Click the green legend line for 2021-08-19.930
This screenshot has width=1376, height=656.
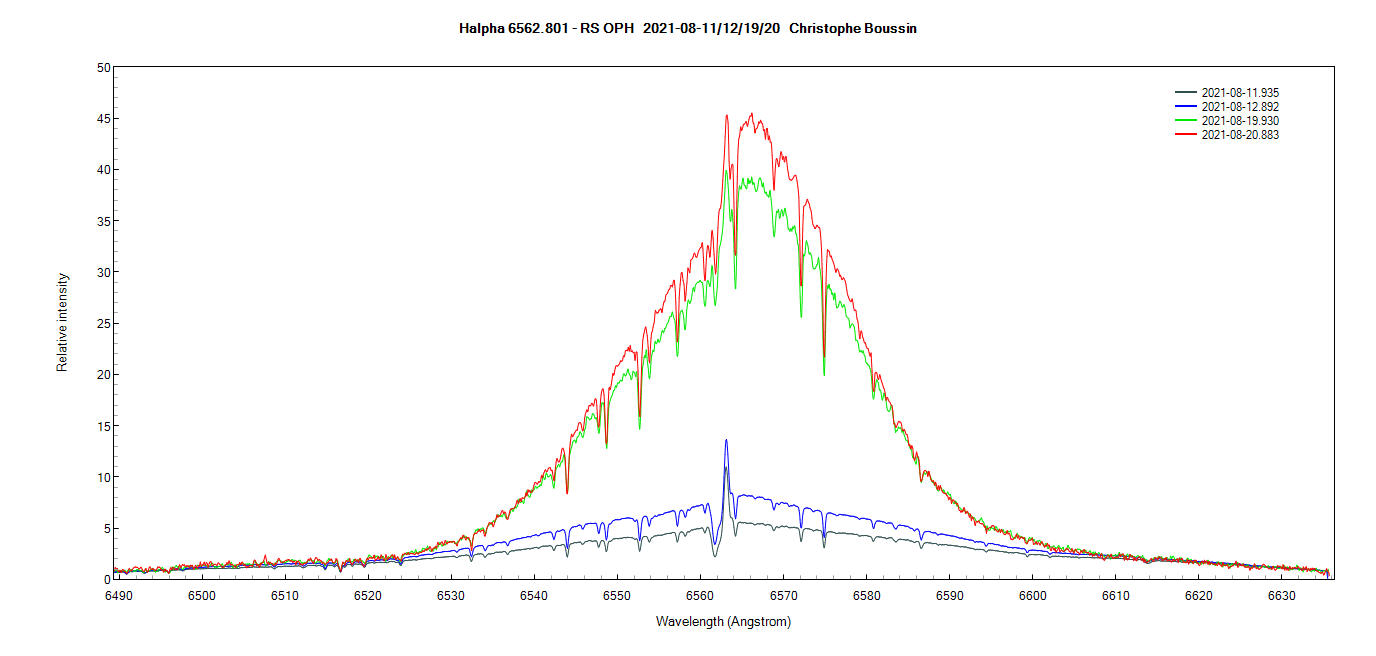(1186, 121)
